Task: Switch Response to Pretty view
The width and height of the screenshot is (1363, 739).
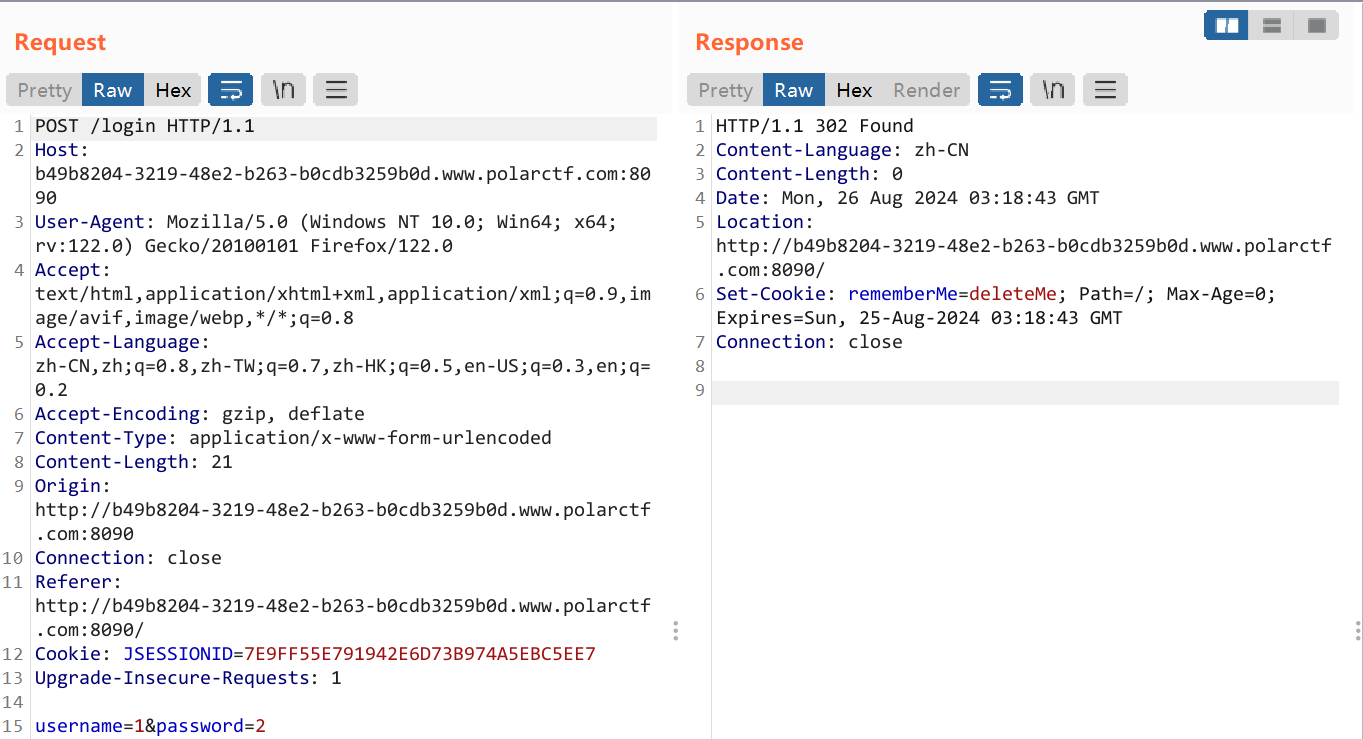Action: pyautogui.click(x=725, y=90)
